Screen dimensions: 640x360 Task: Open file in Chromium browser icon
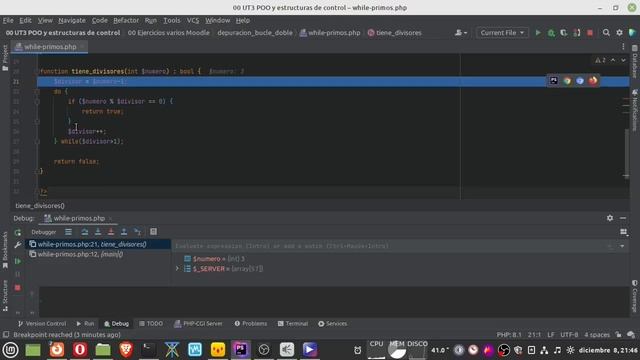pos(580,81)
